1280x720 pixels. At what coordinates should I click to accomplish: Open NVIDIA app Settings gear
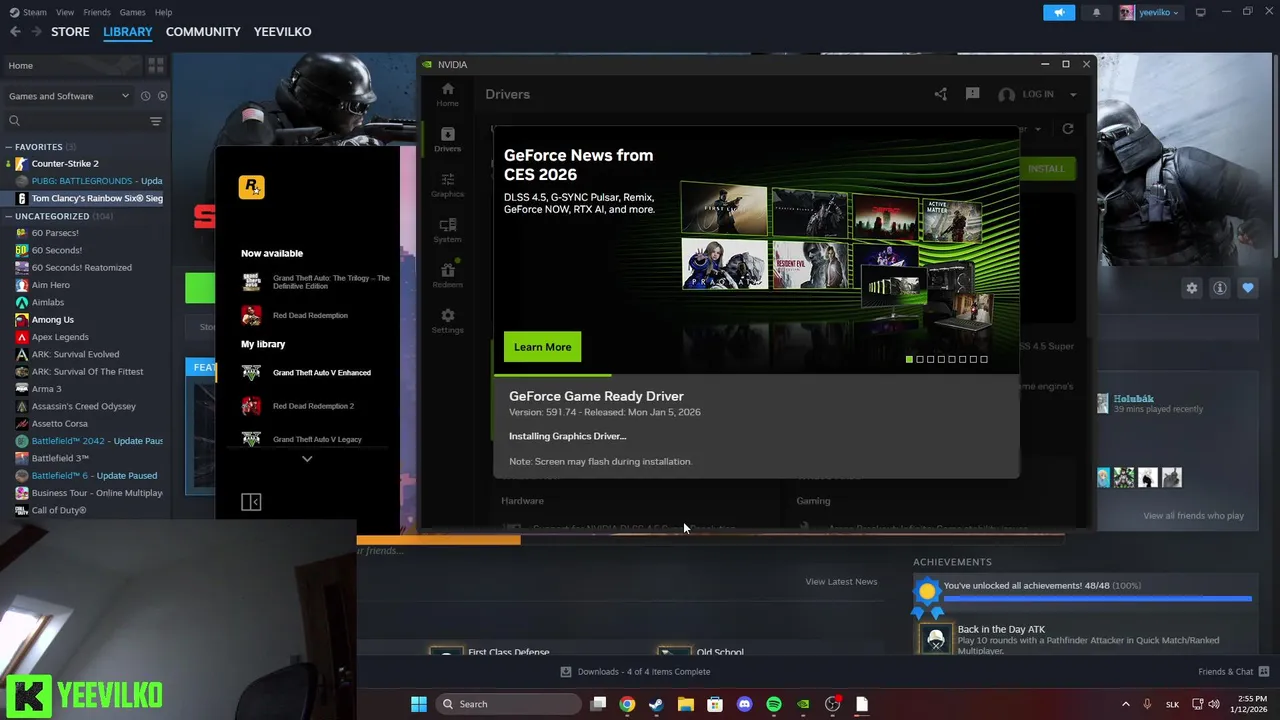pyautogui.click(x=447, y=320)
